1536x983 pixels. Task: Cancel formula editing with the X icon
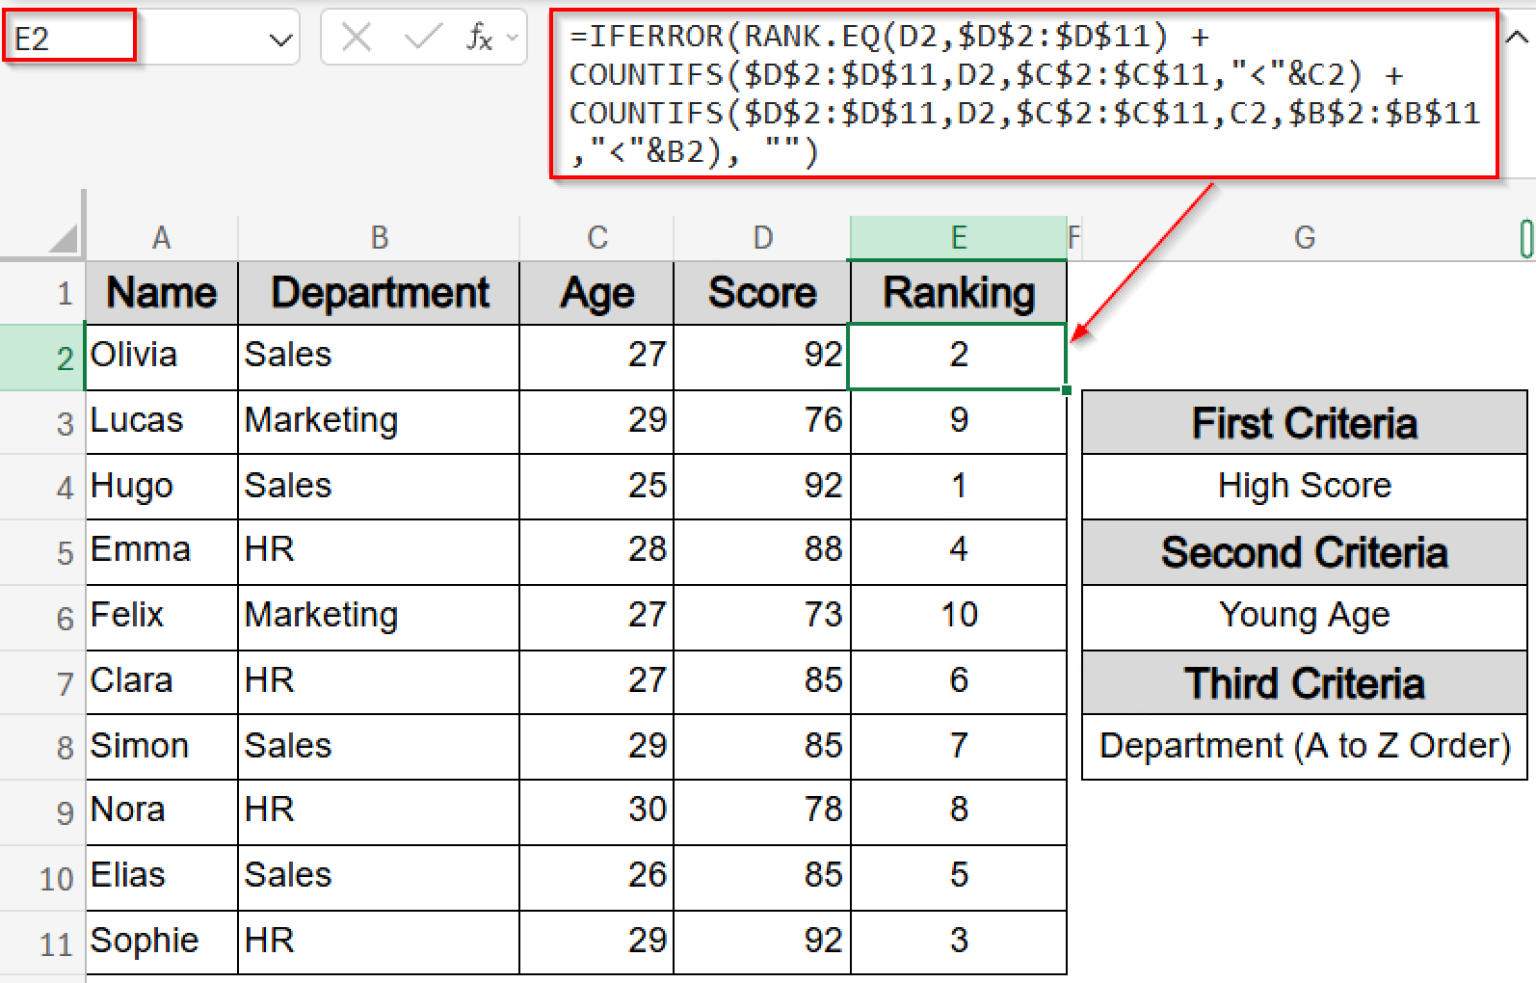[x=355, y=37]
